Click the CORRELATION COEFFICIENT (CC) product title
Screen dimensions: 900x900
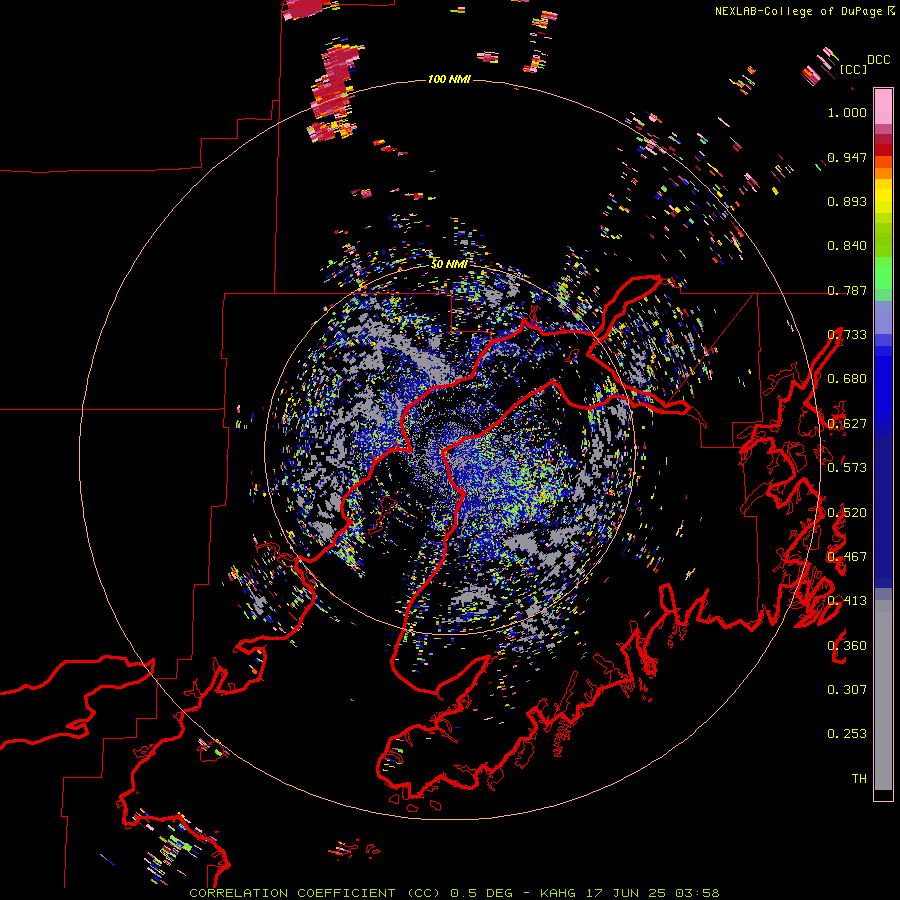click(315, 893)
